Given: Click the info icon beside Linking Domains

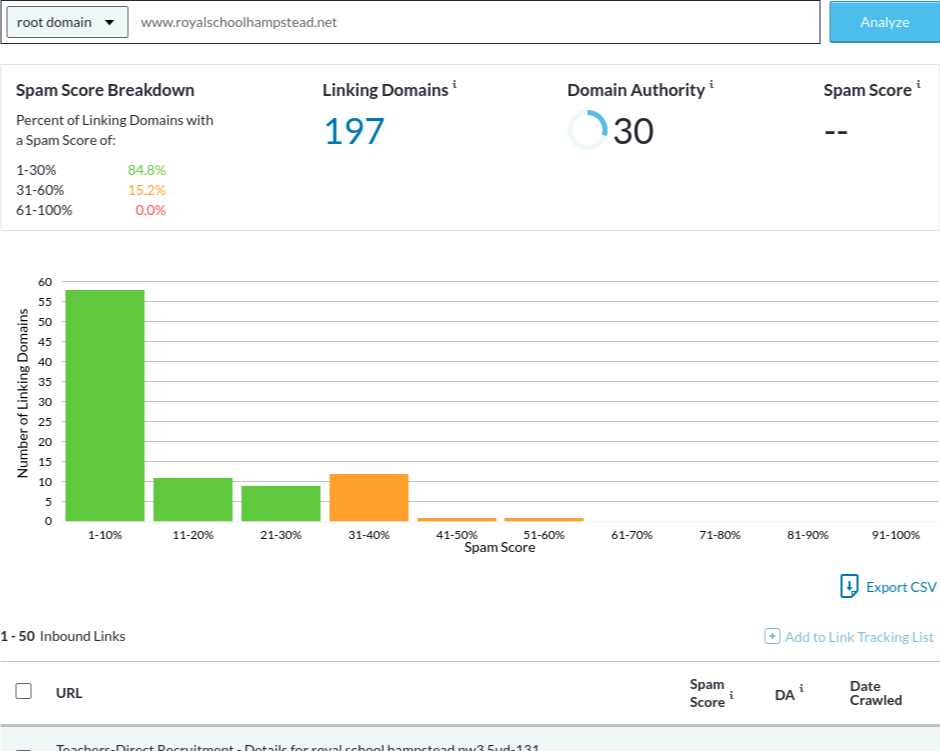Looking at the screenshot, I should pos(455,85).
